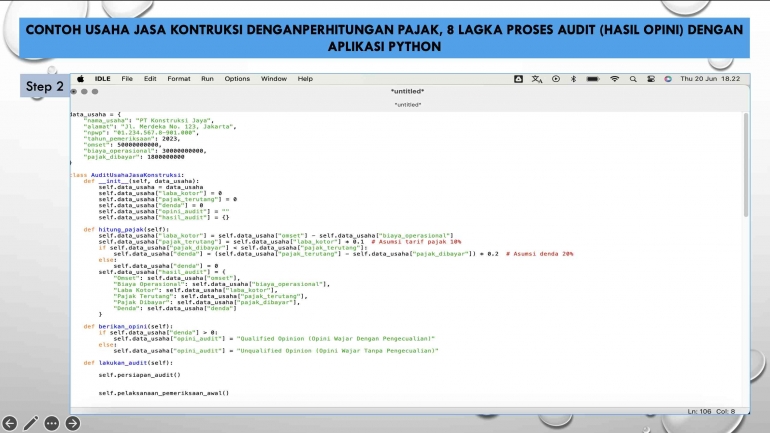
Task: Click the tahun_pemeriksaan value 2023
Action: point(169,138)
